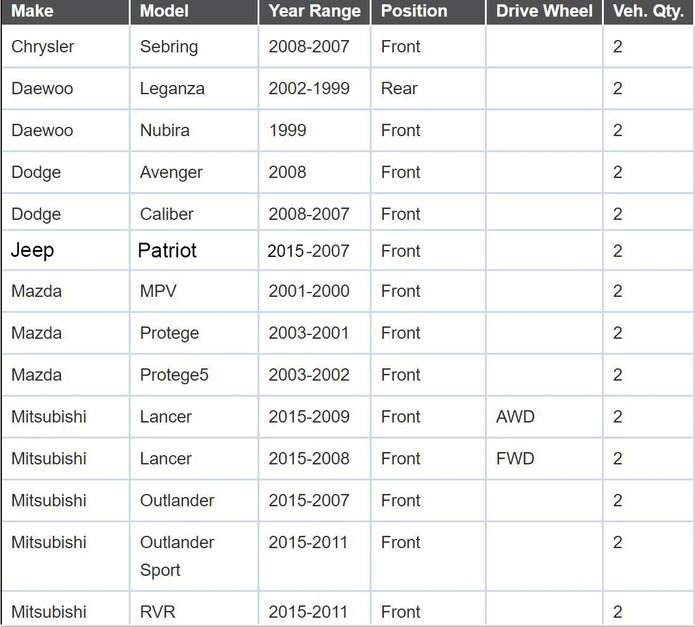Select the Nubira model cell

point(194,131)
